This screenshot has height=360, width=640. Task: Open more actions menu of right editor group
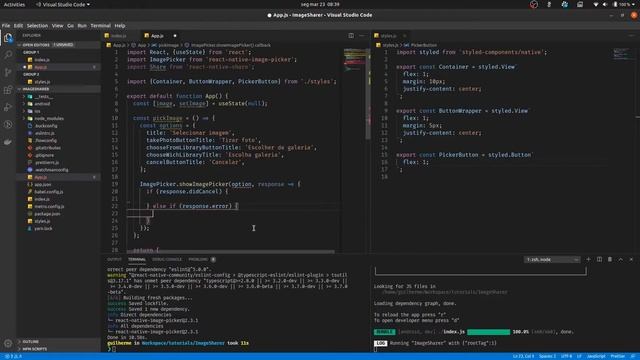click(x=631, y=36)
